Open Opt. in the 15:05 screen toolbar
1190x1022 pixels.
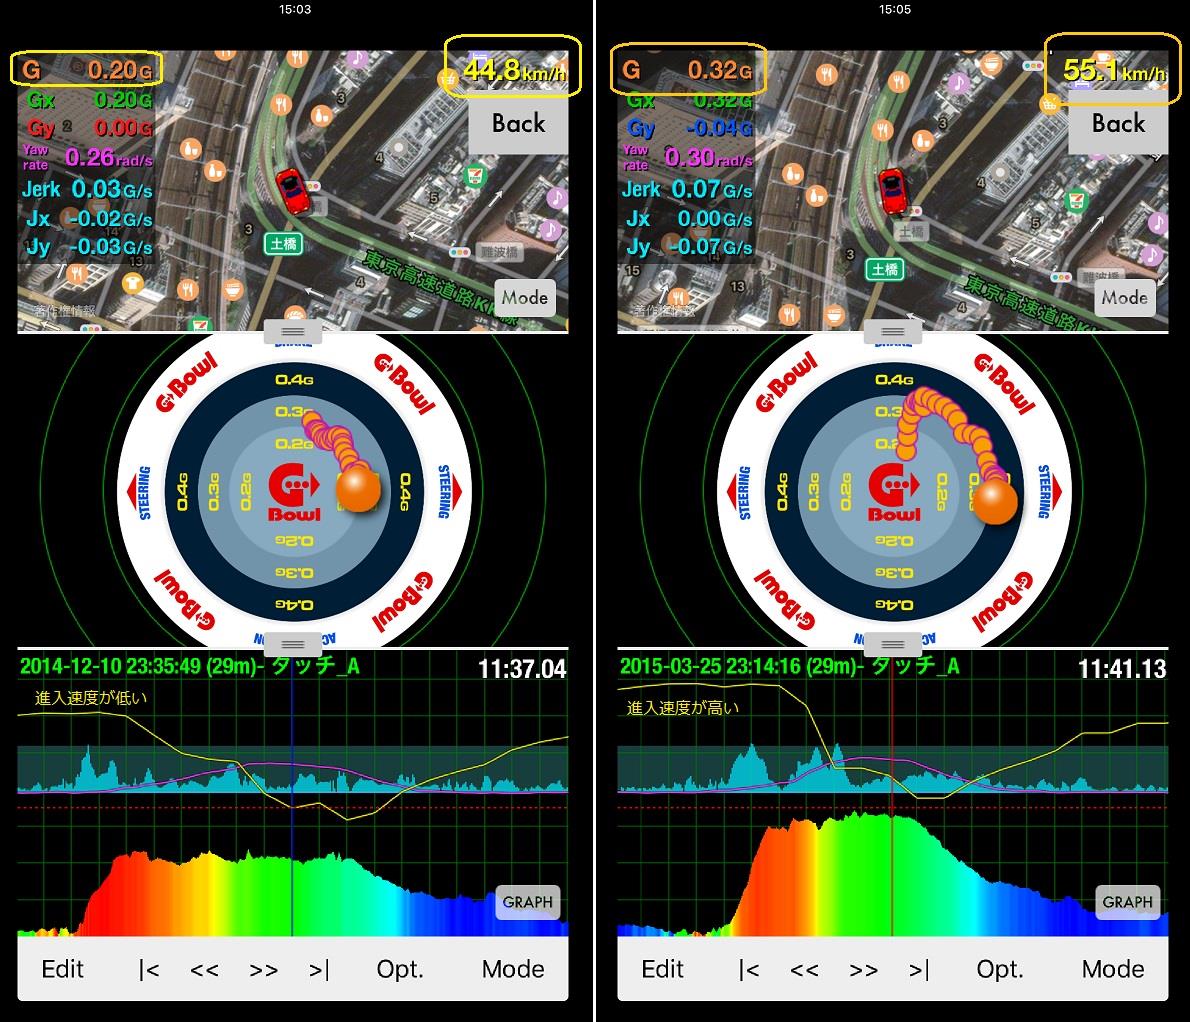999,969
